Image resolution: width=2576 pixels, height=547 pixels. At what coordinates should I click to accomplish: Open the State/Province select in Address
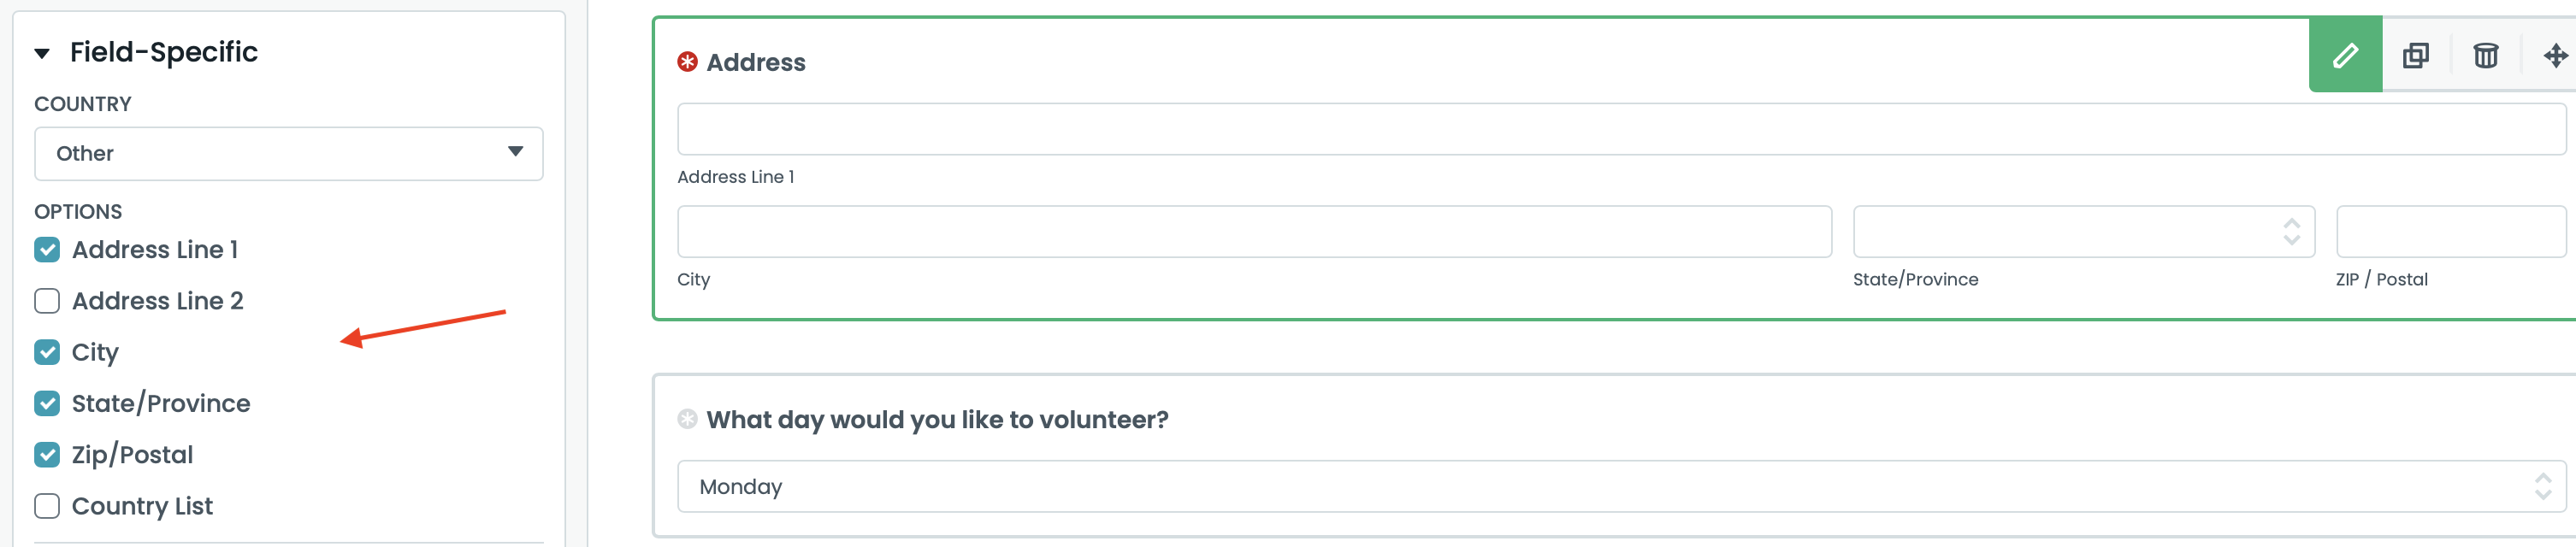pyautogui.click(x=2083, y=232)
